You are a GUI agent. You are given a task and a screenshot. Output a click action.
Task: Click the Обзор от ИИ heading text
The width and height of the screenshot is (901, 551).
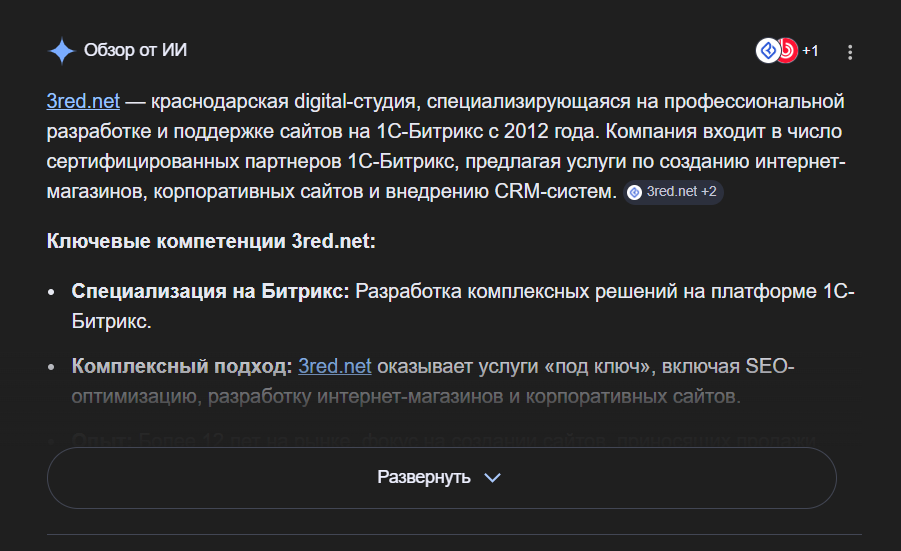pyautogui.click(x=136, y=50)
